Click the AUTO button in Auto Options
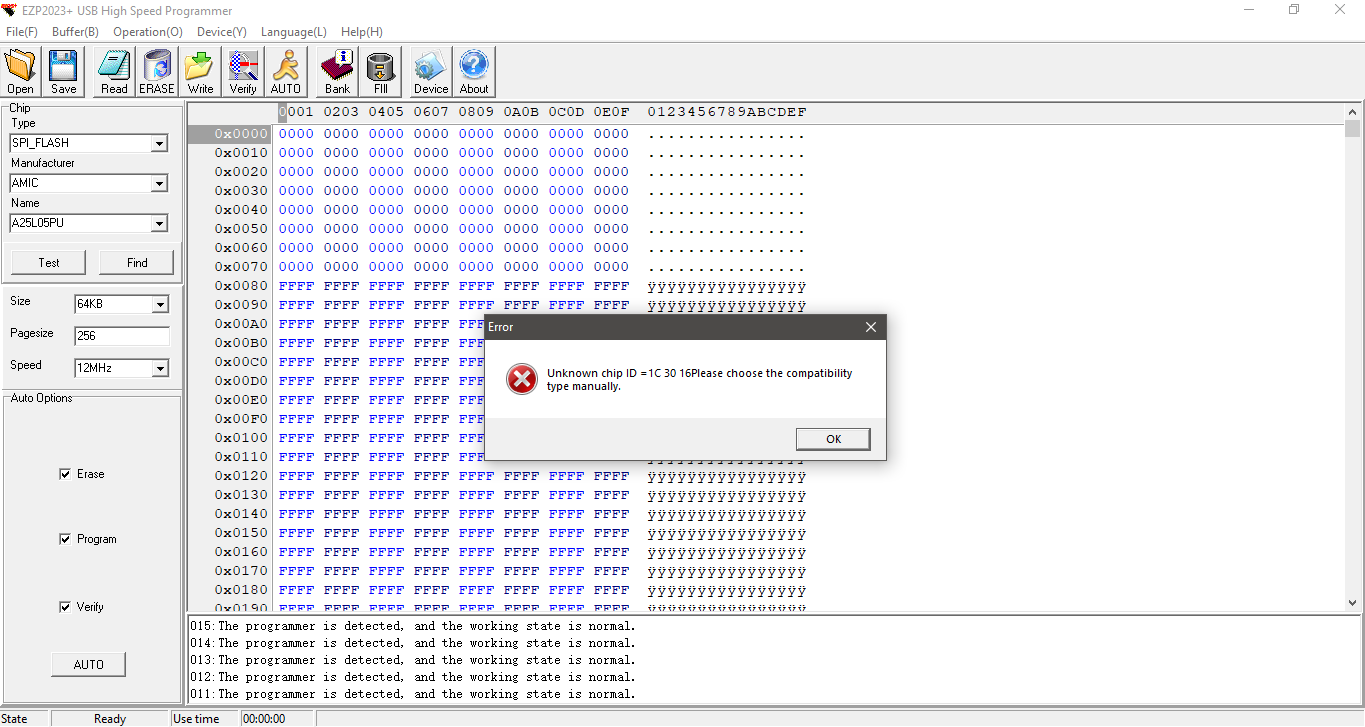Screen dimensions: 1365x727 coord(89,664)
